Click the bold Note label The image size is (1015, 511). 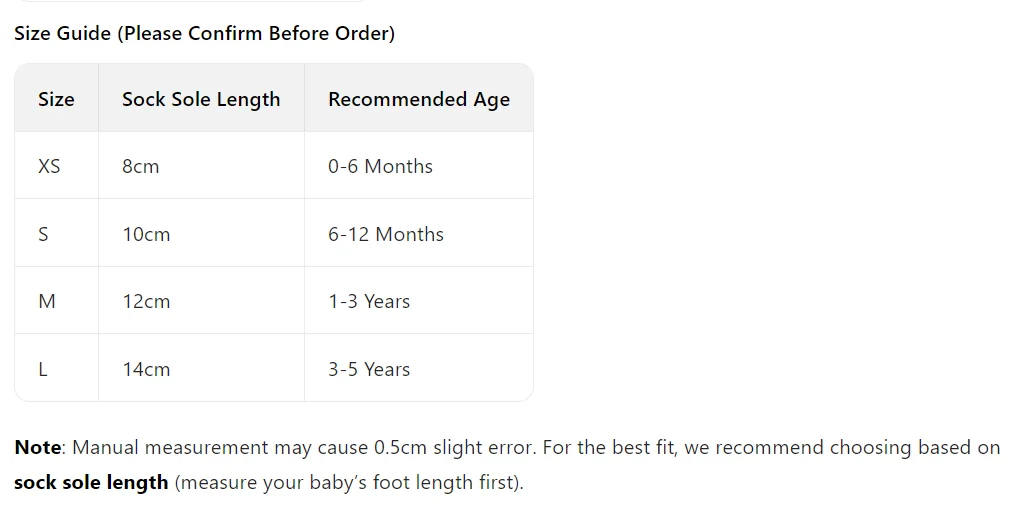click(x=38, y=448)
